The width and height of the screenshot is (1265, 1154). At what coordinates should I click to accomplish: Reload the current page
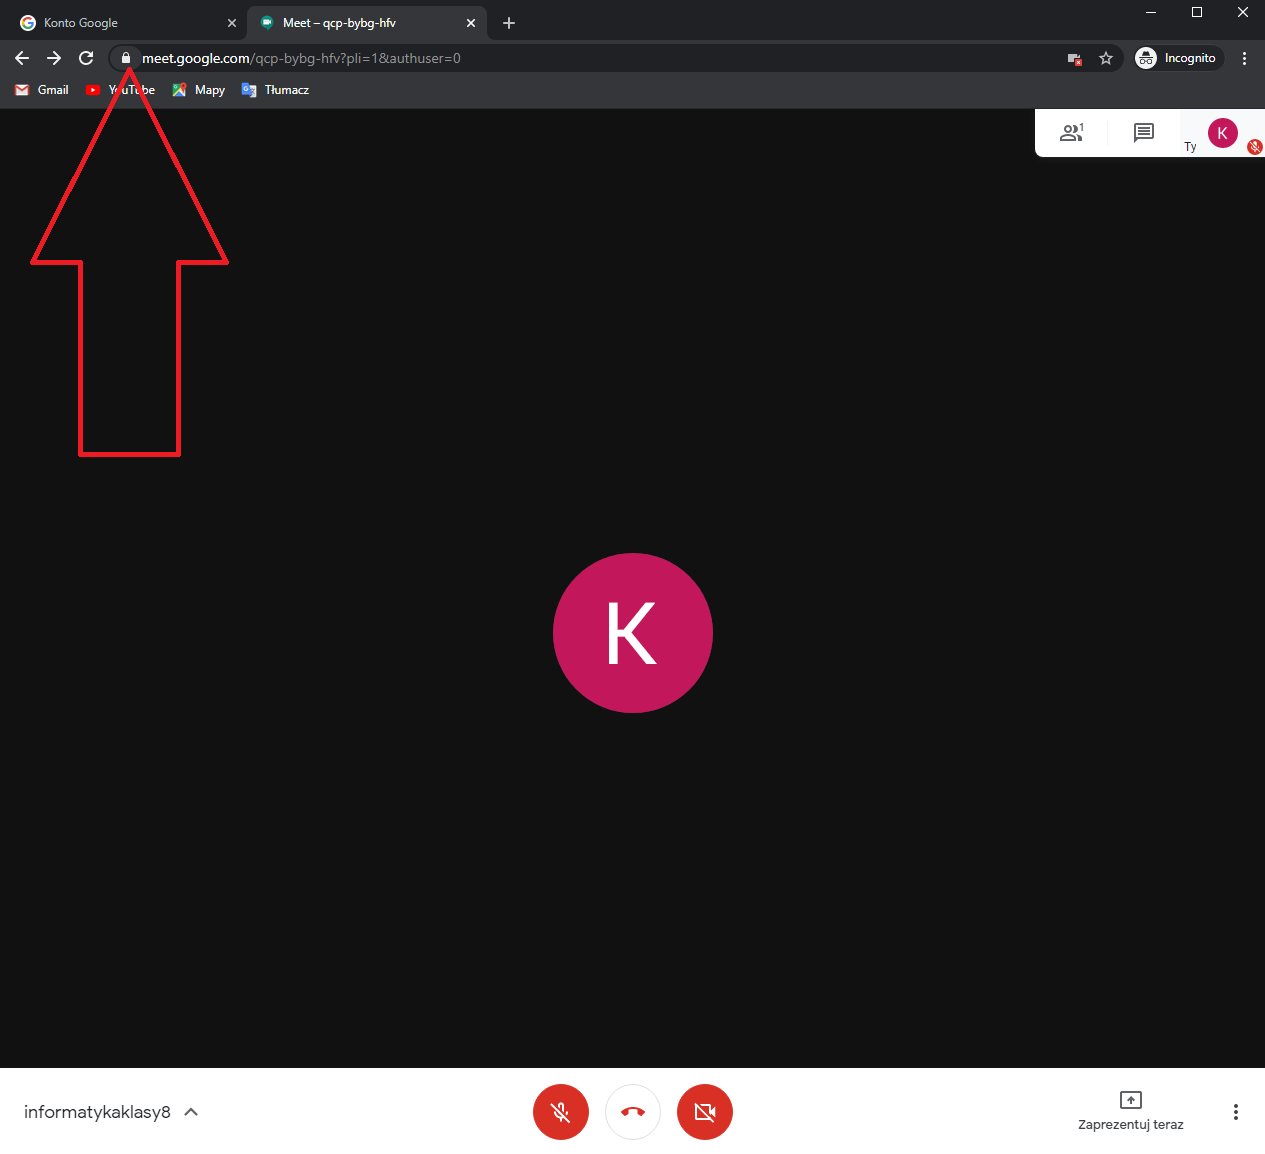(86, 58)
